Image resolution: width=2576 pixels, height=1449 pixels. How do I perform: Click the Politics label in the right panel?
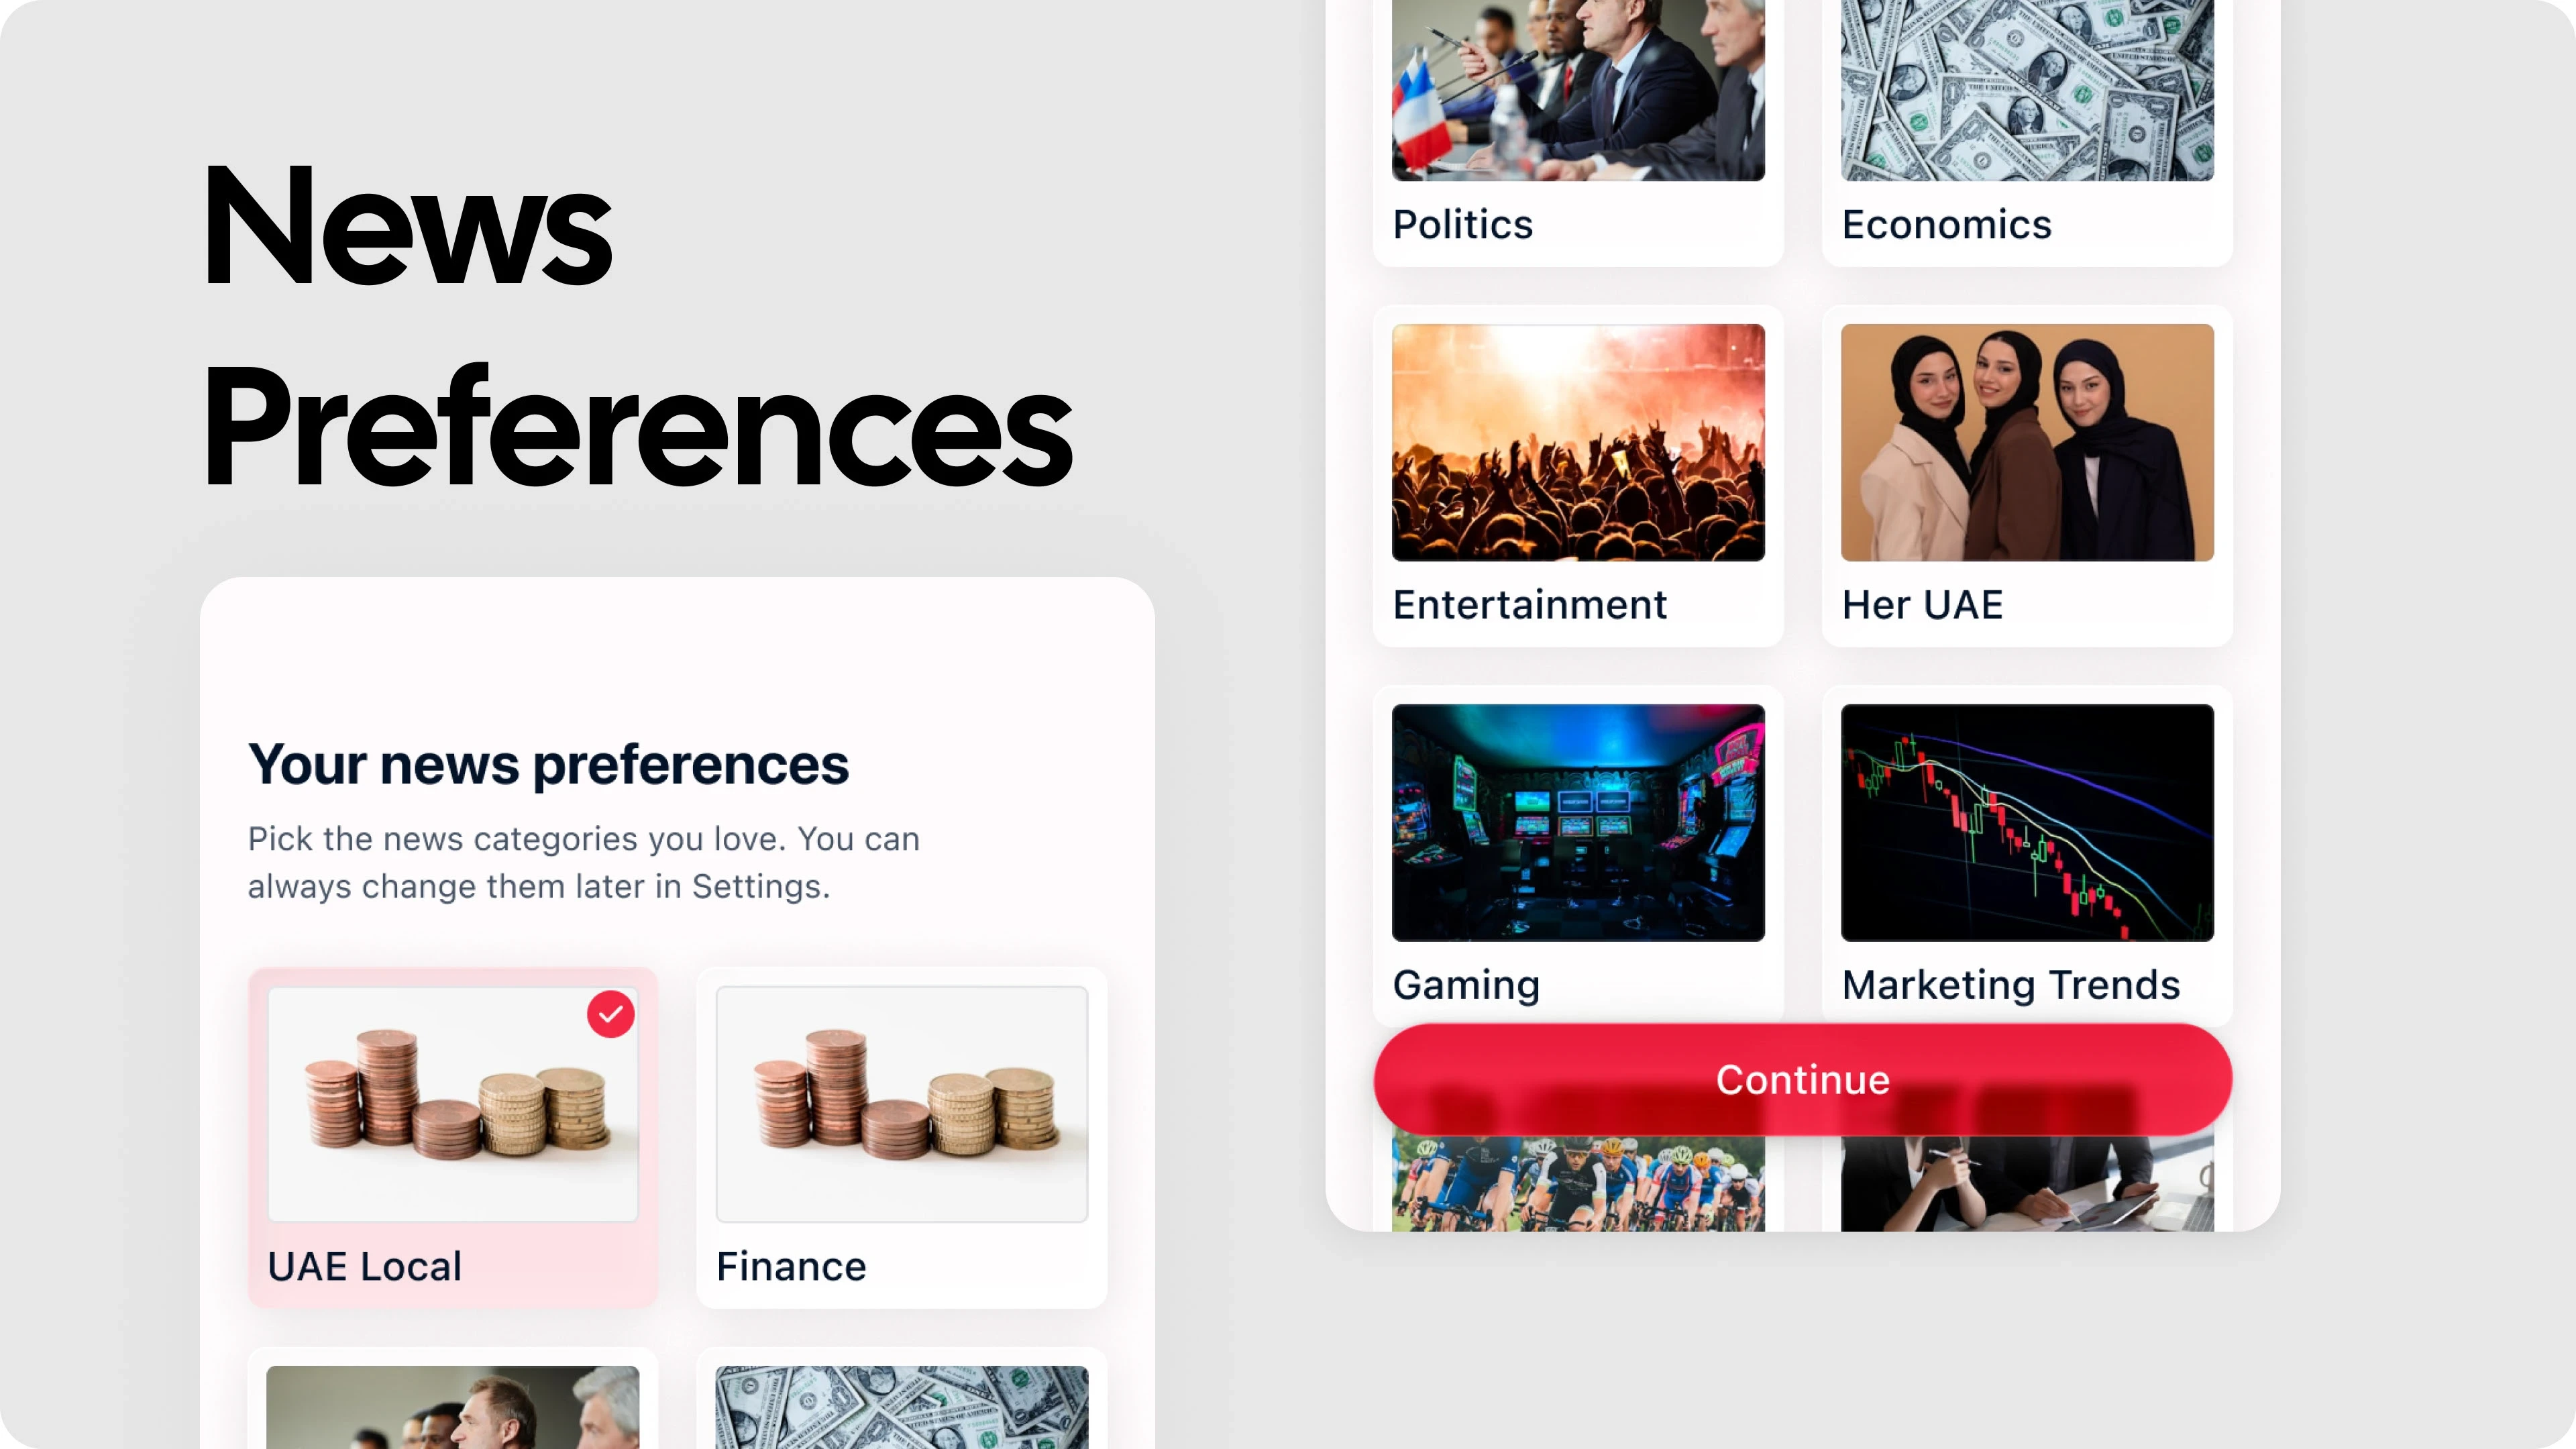pos(1462,225)
